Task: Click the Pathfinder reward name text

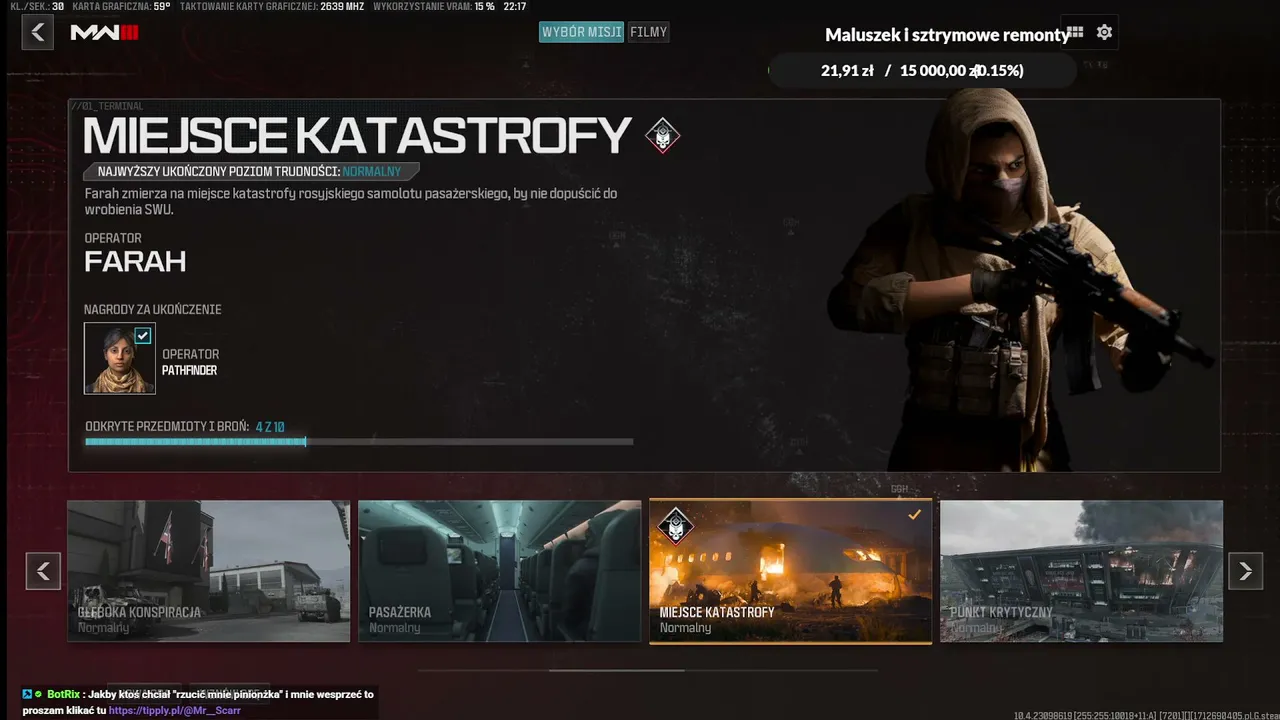Action: [x=190, y=370]
